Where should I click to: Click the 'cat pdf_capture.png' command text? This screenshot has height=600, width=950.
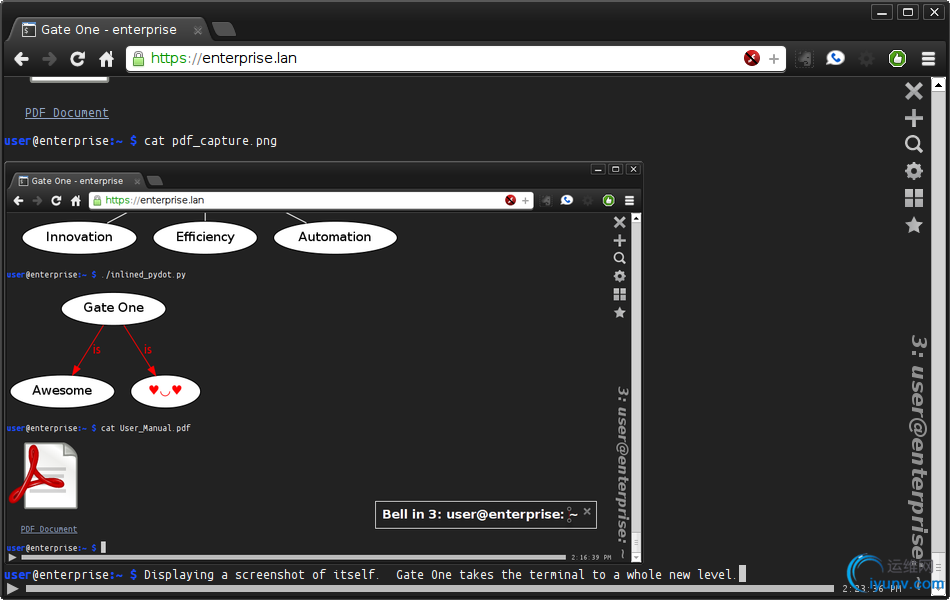coord(210,141)
